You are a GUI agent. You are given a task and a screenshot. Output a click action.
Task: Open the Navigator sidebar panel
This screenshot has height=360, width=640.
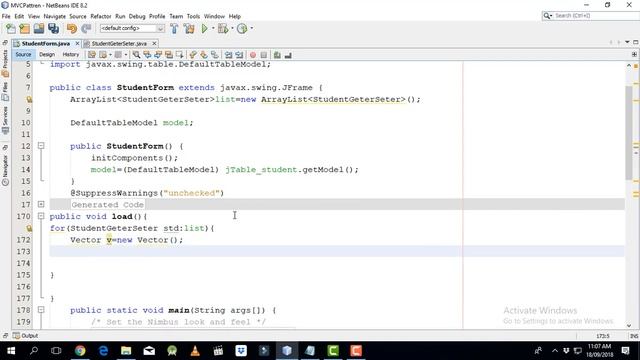5,170
